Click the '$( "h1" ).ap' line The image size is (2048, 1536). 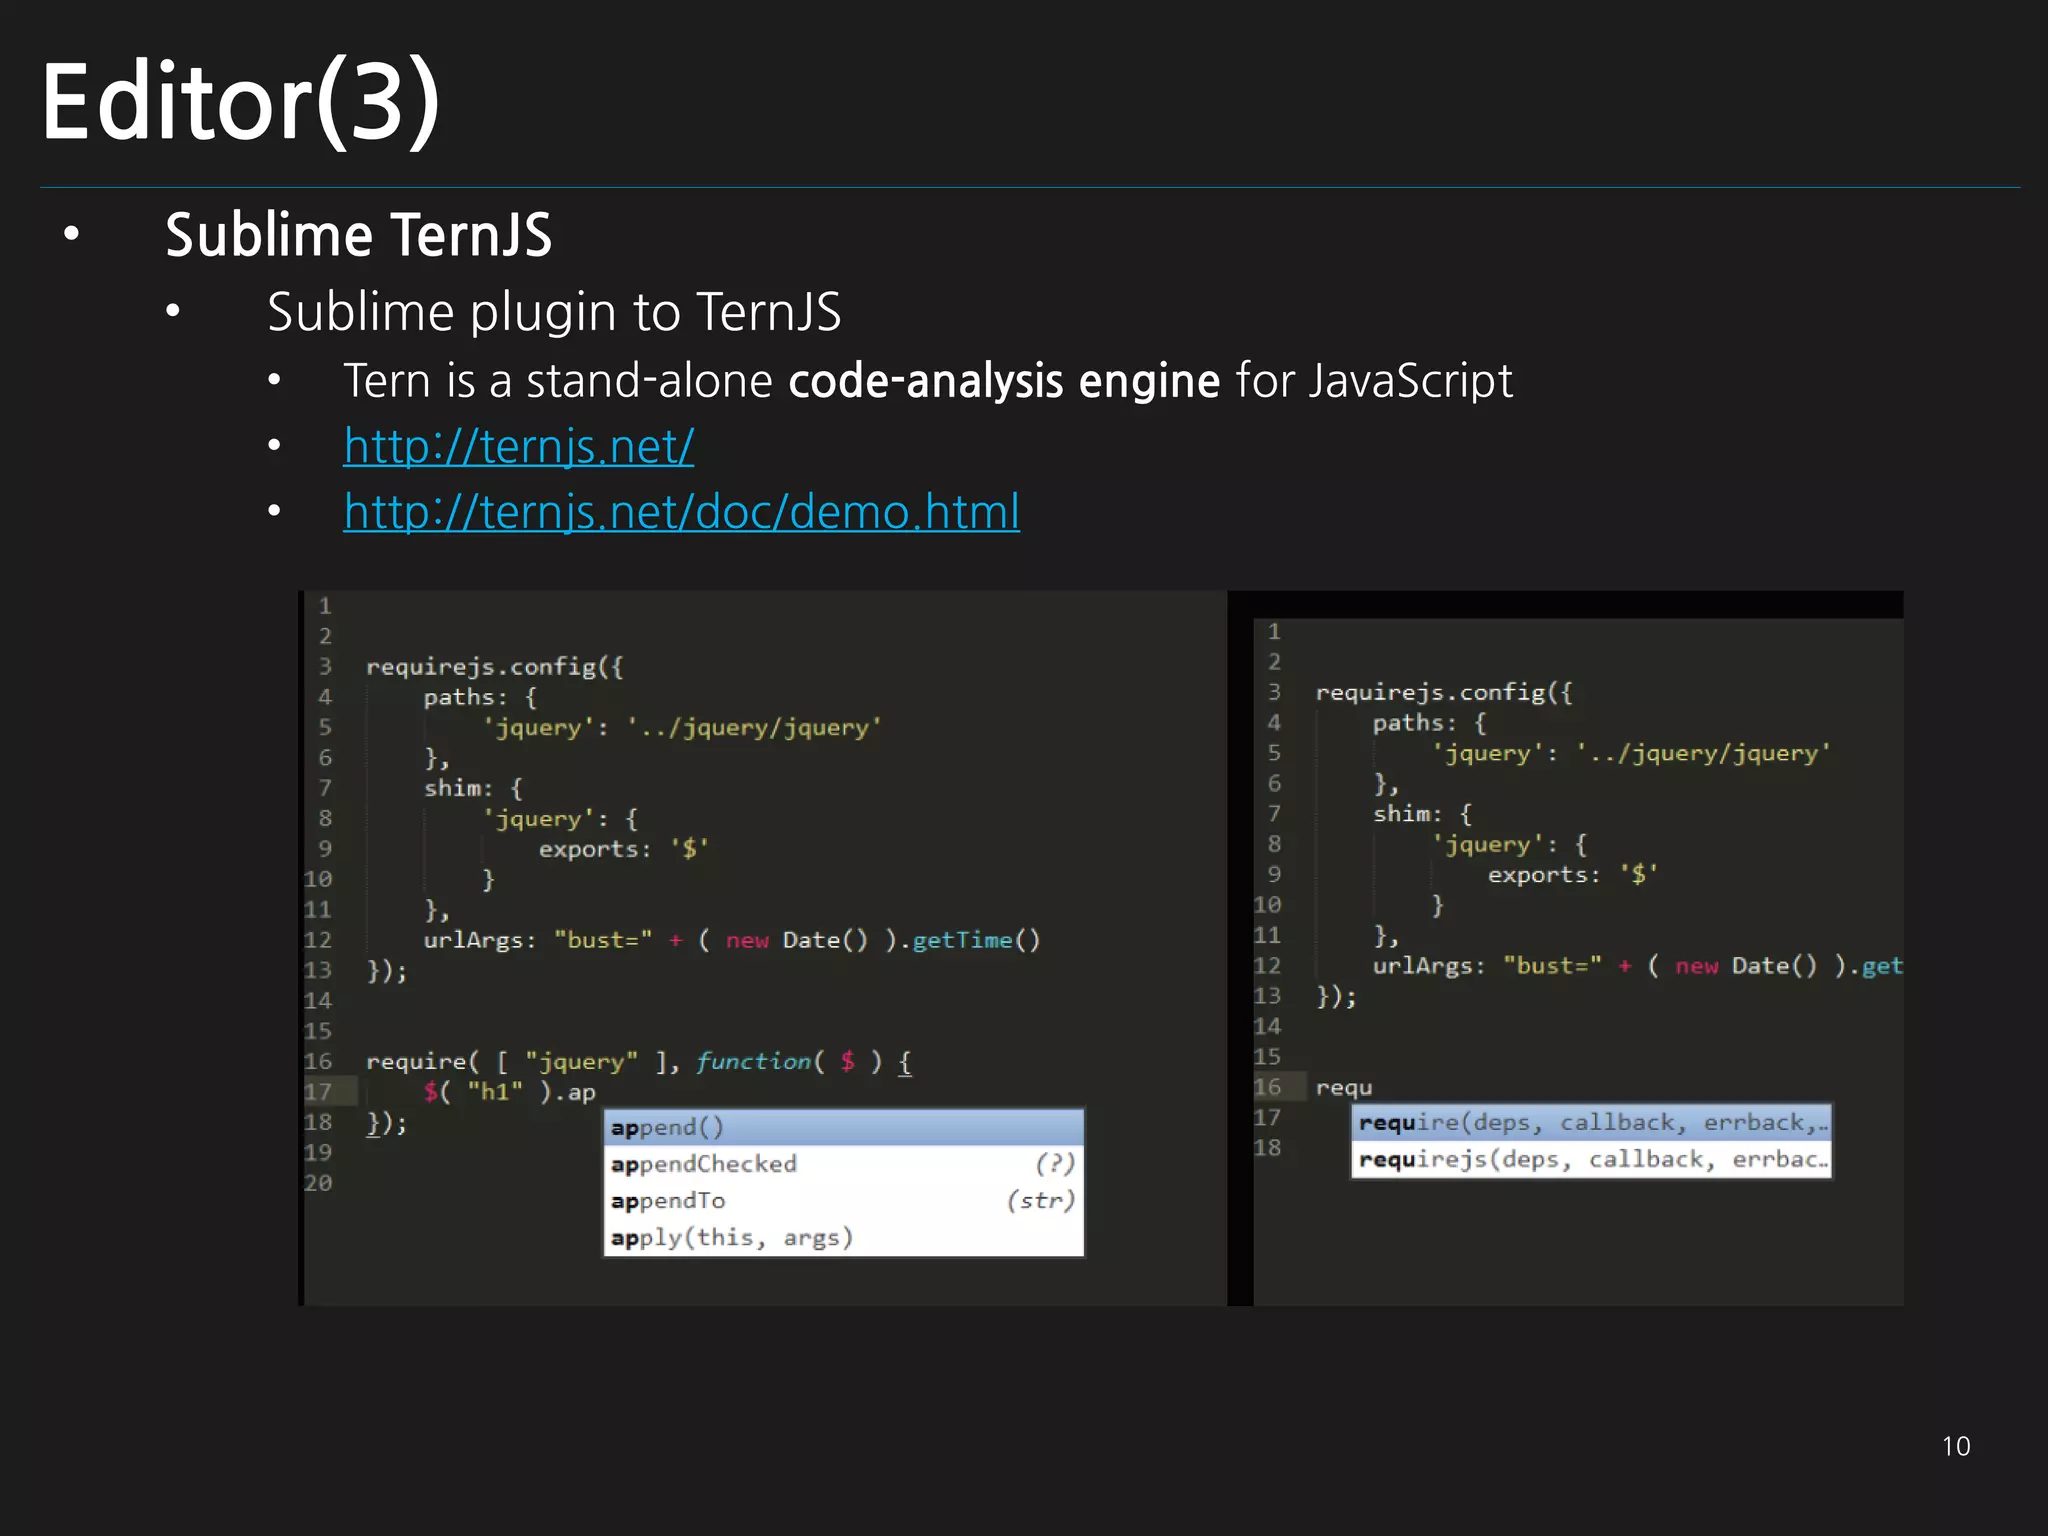[x=509, y=1092]
